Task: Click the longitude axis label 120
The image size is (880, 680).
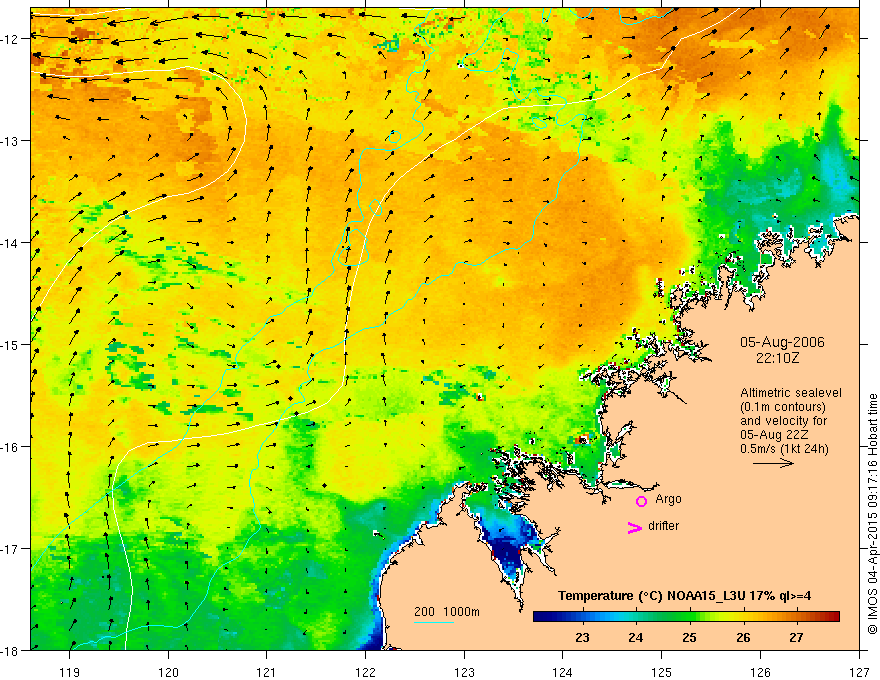Action: click(168, 672)
